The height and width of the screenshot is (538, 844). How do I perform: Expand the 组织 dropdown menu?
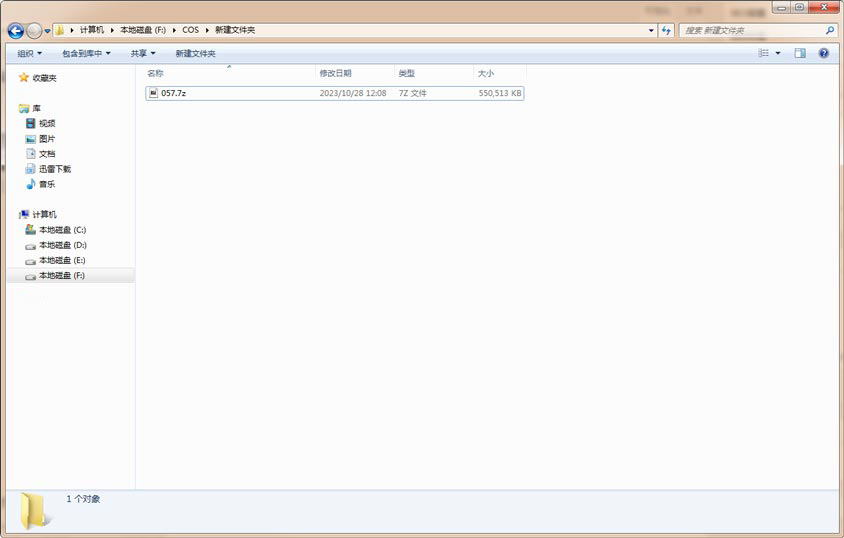(x=29, y=53)
